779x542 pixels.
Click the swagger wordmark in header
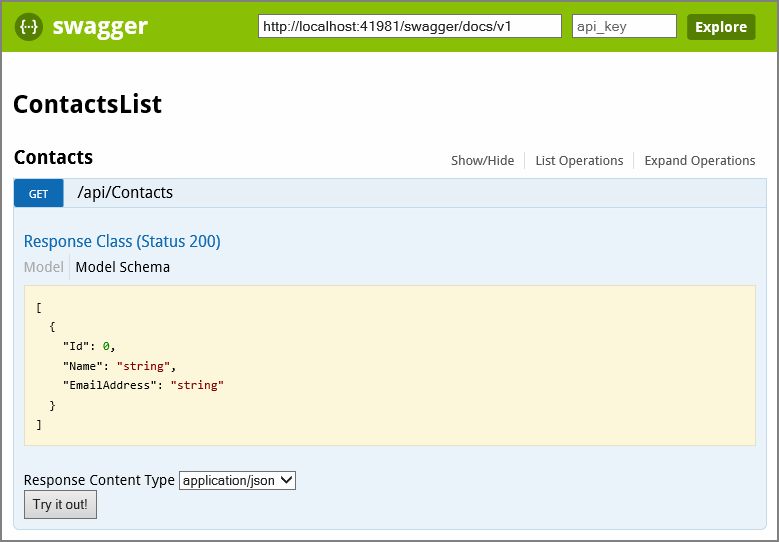[100, 27]
